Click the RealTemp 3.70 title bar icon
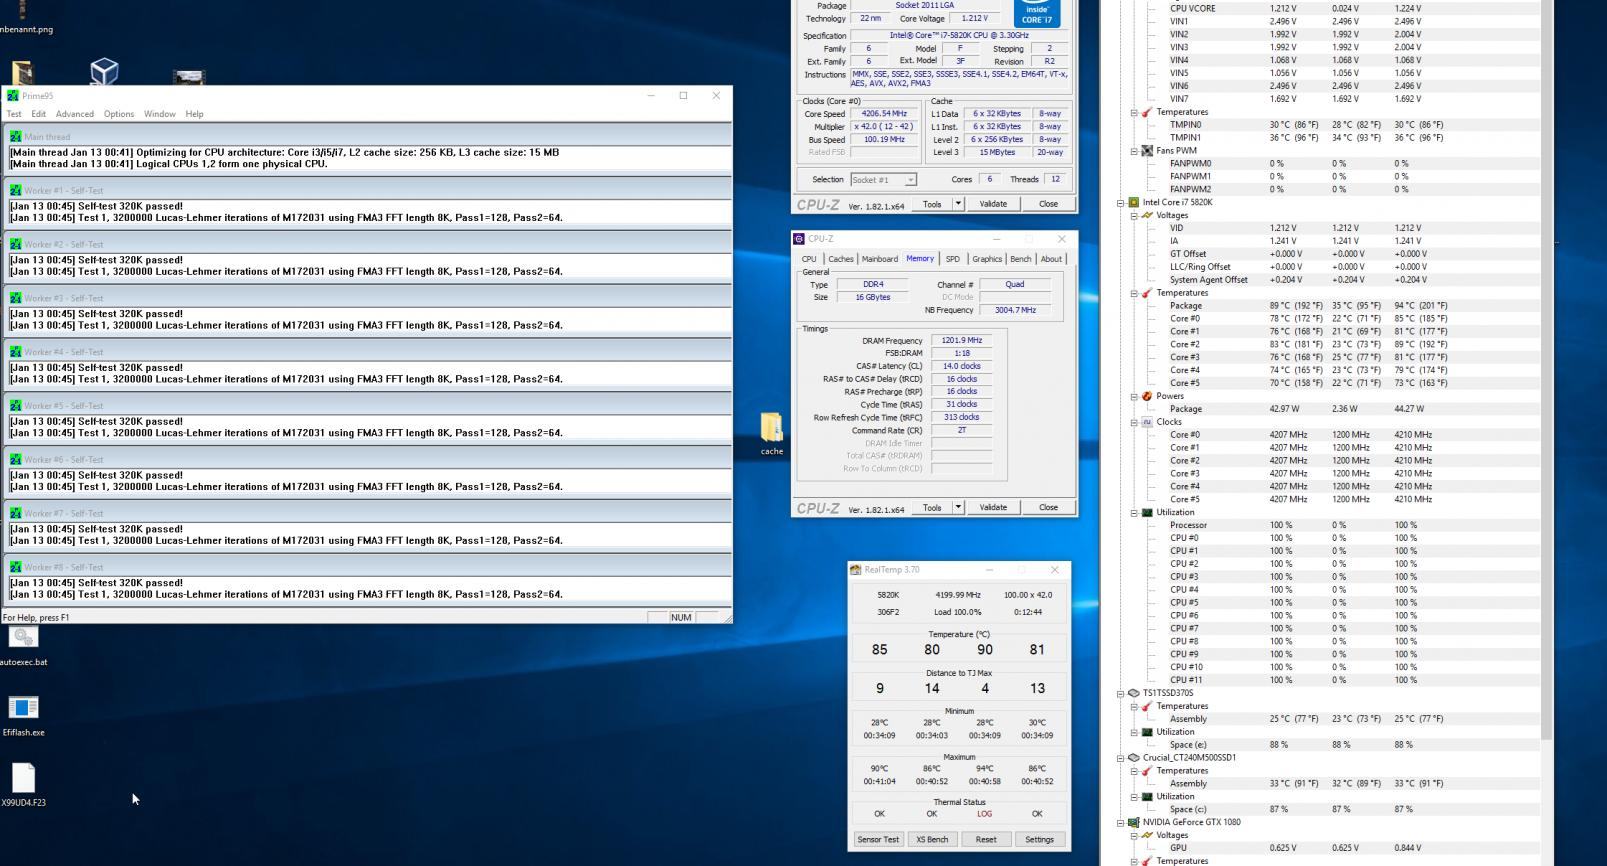The width and height of the screenshot is (1607, 866). click(x=856, y=570)
